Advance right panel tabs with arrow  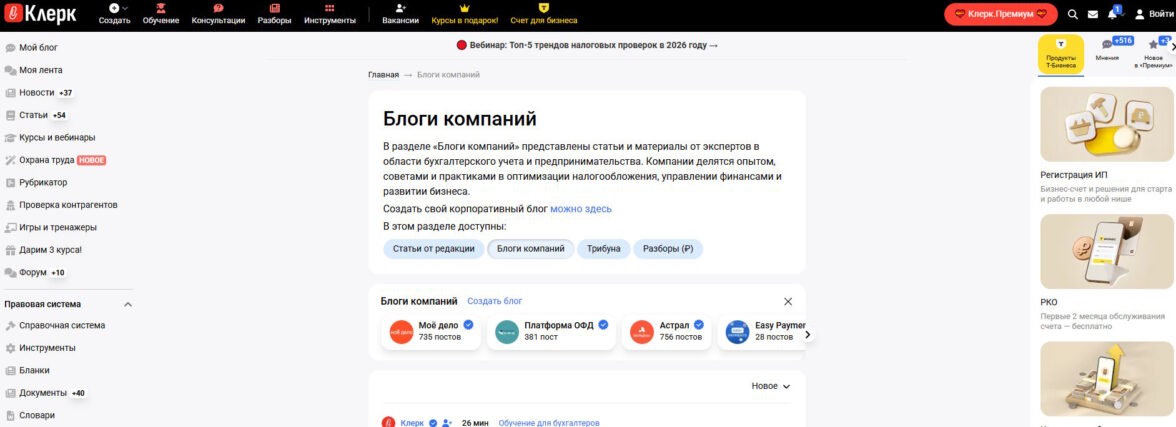(1172, 46)
